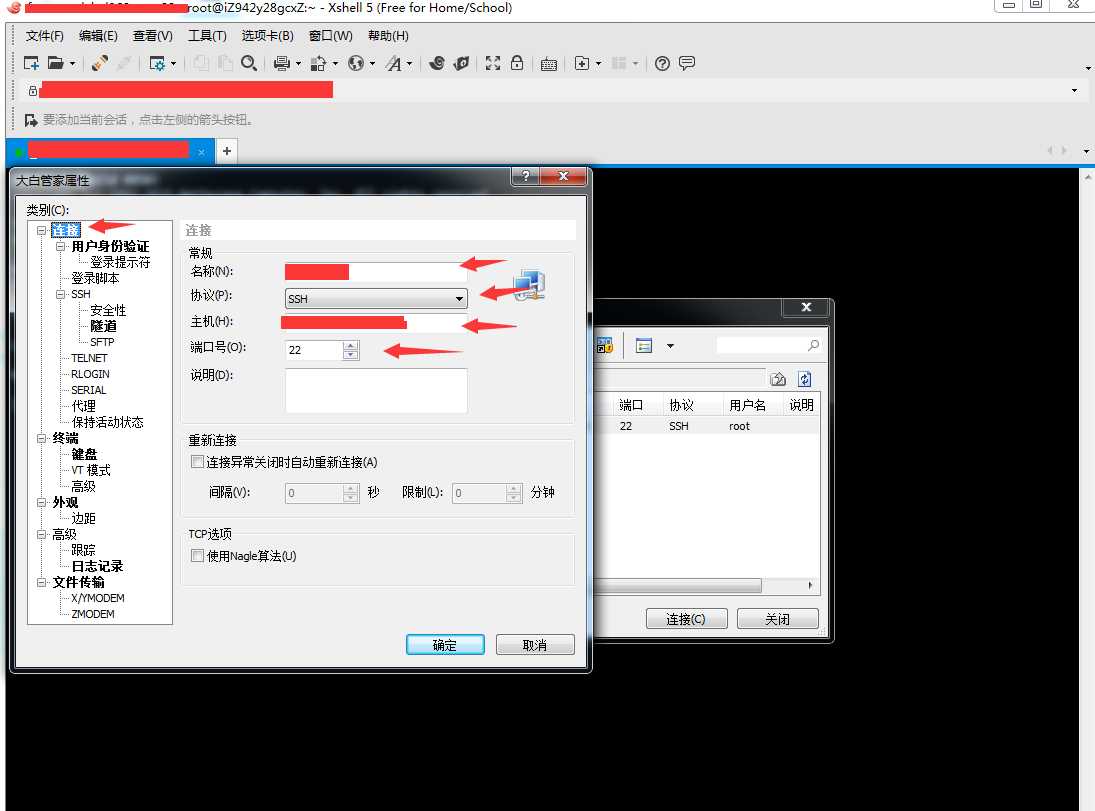Open the address bar dropdown arrow
Image resolution: width=1095 pixels, height=811 pixels.
[x=1074, y=90]
